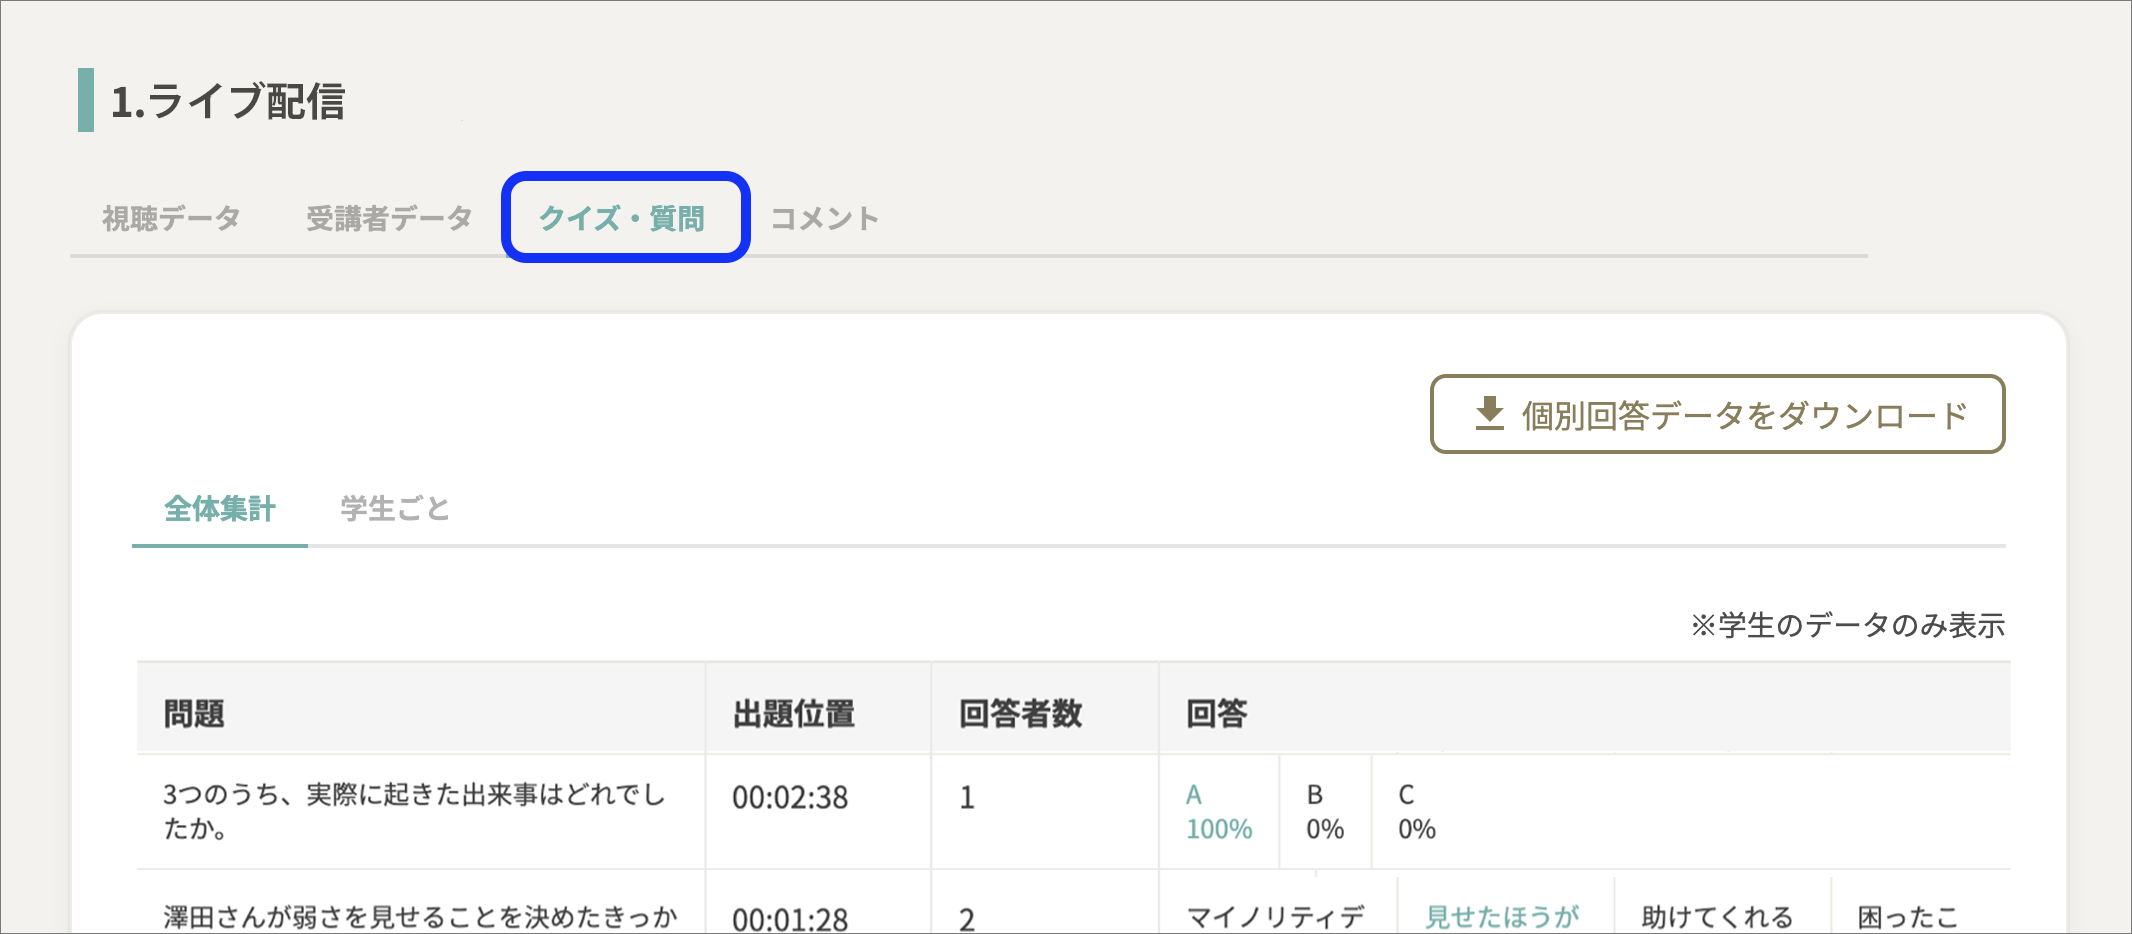
Task: Click answer option 見せたほうが
Action: (1502, 917)
